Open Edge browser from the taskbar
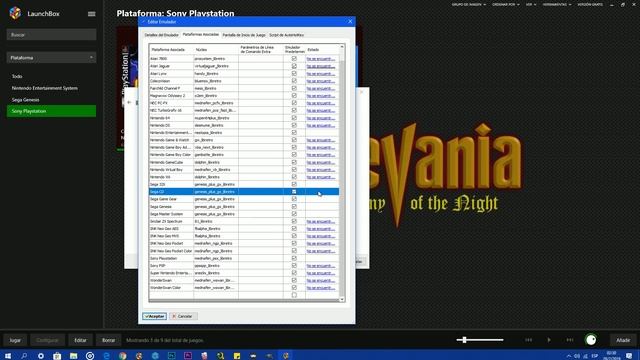Image resolution: width=640 pixels, height=360 pixels. 106,356
